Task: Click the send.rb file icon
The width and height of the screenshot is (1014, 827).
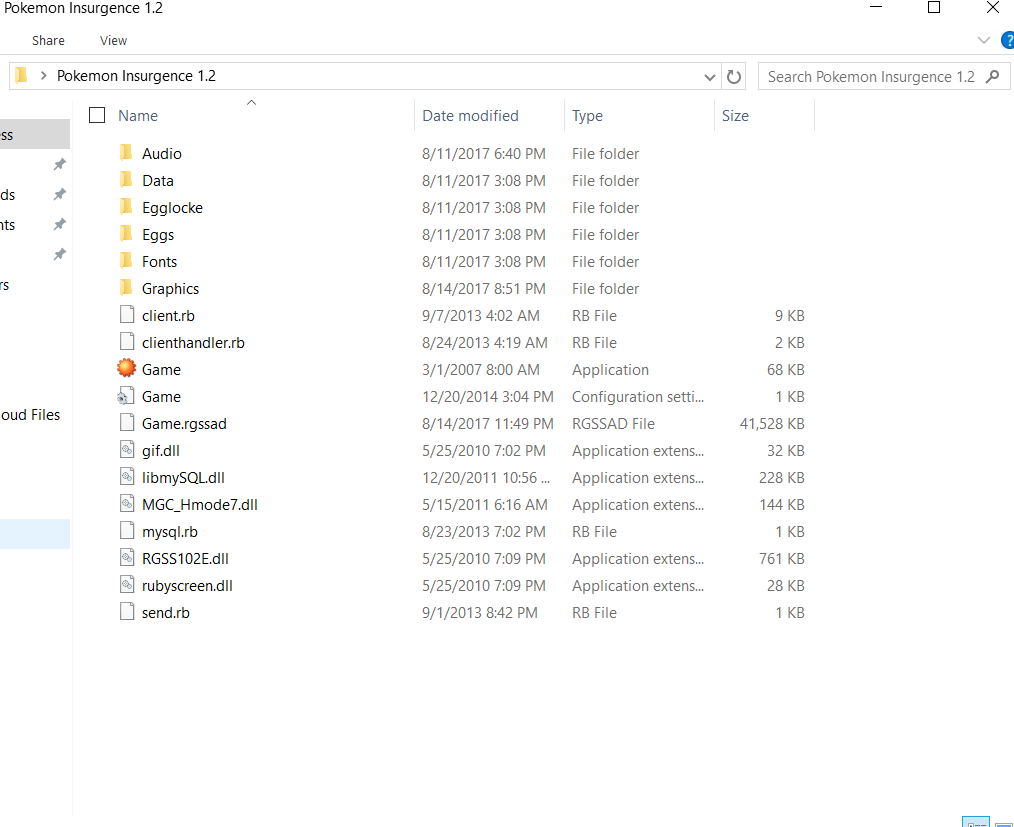Action: point(127,612)
